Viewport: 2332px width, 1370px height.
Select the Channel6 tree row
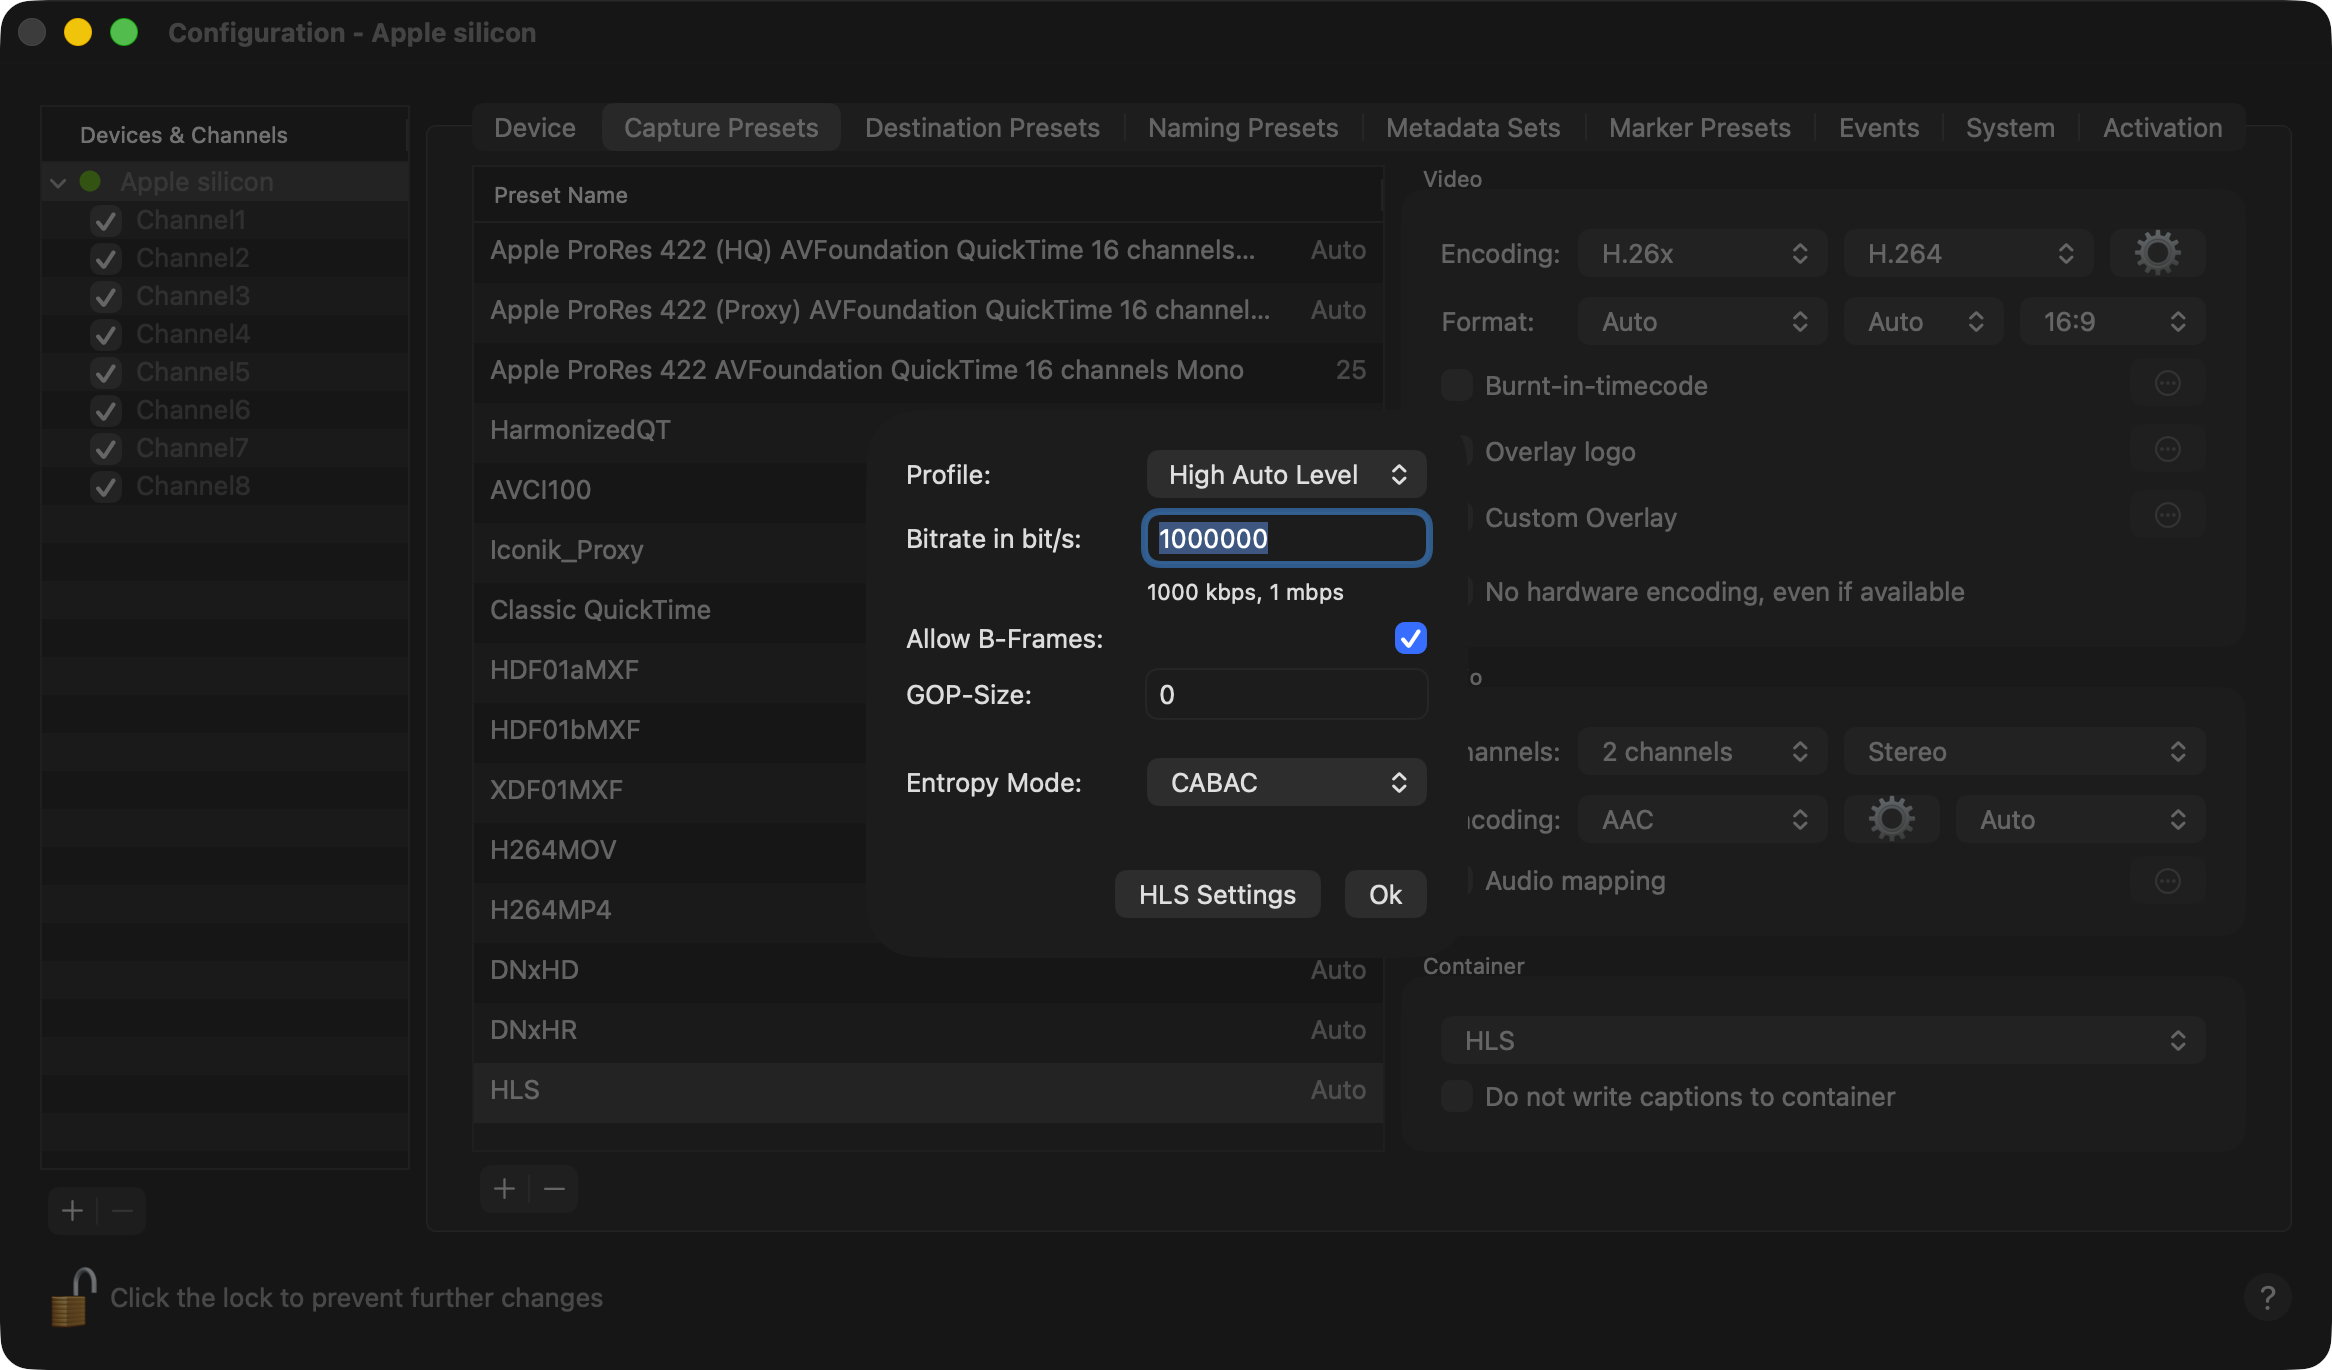(x=225, y=410)
